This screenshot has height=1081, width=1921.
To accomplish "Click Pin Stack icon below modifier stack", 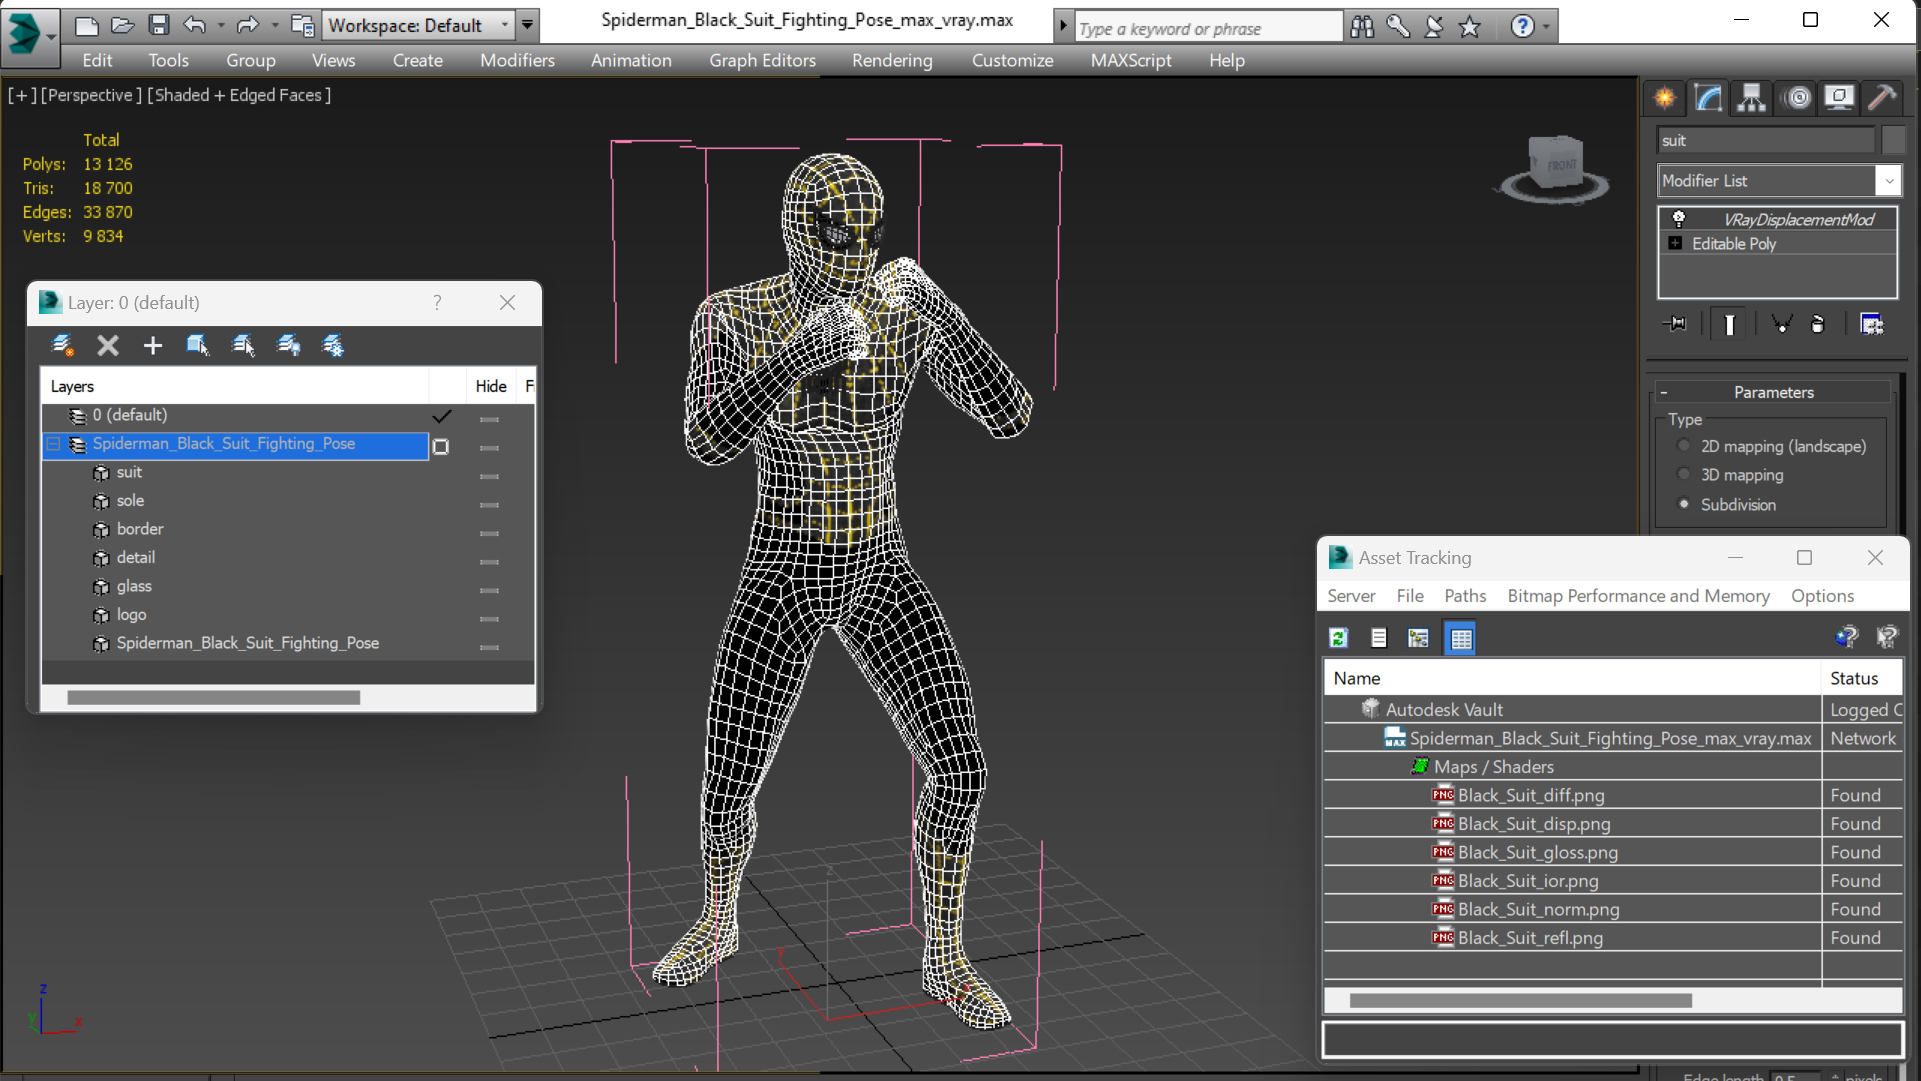I will pos(1675,324).
